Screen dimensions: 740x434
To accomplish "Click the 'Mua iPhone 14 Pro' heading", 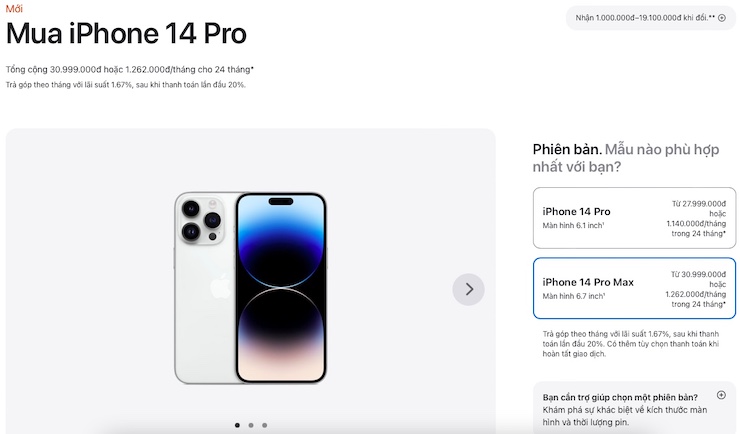I will 126,33.
